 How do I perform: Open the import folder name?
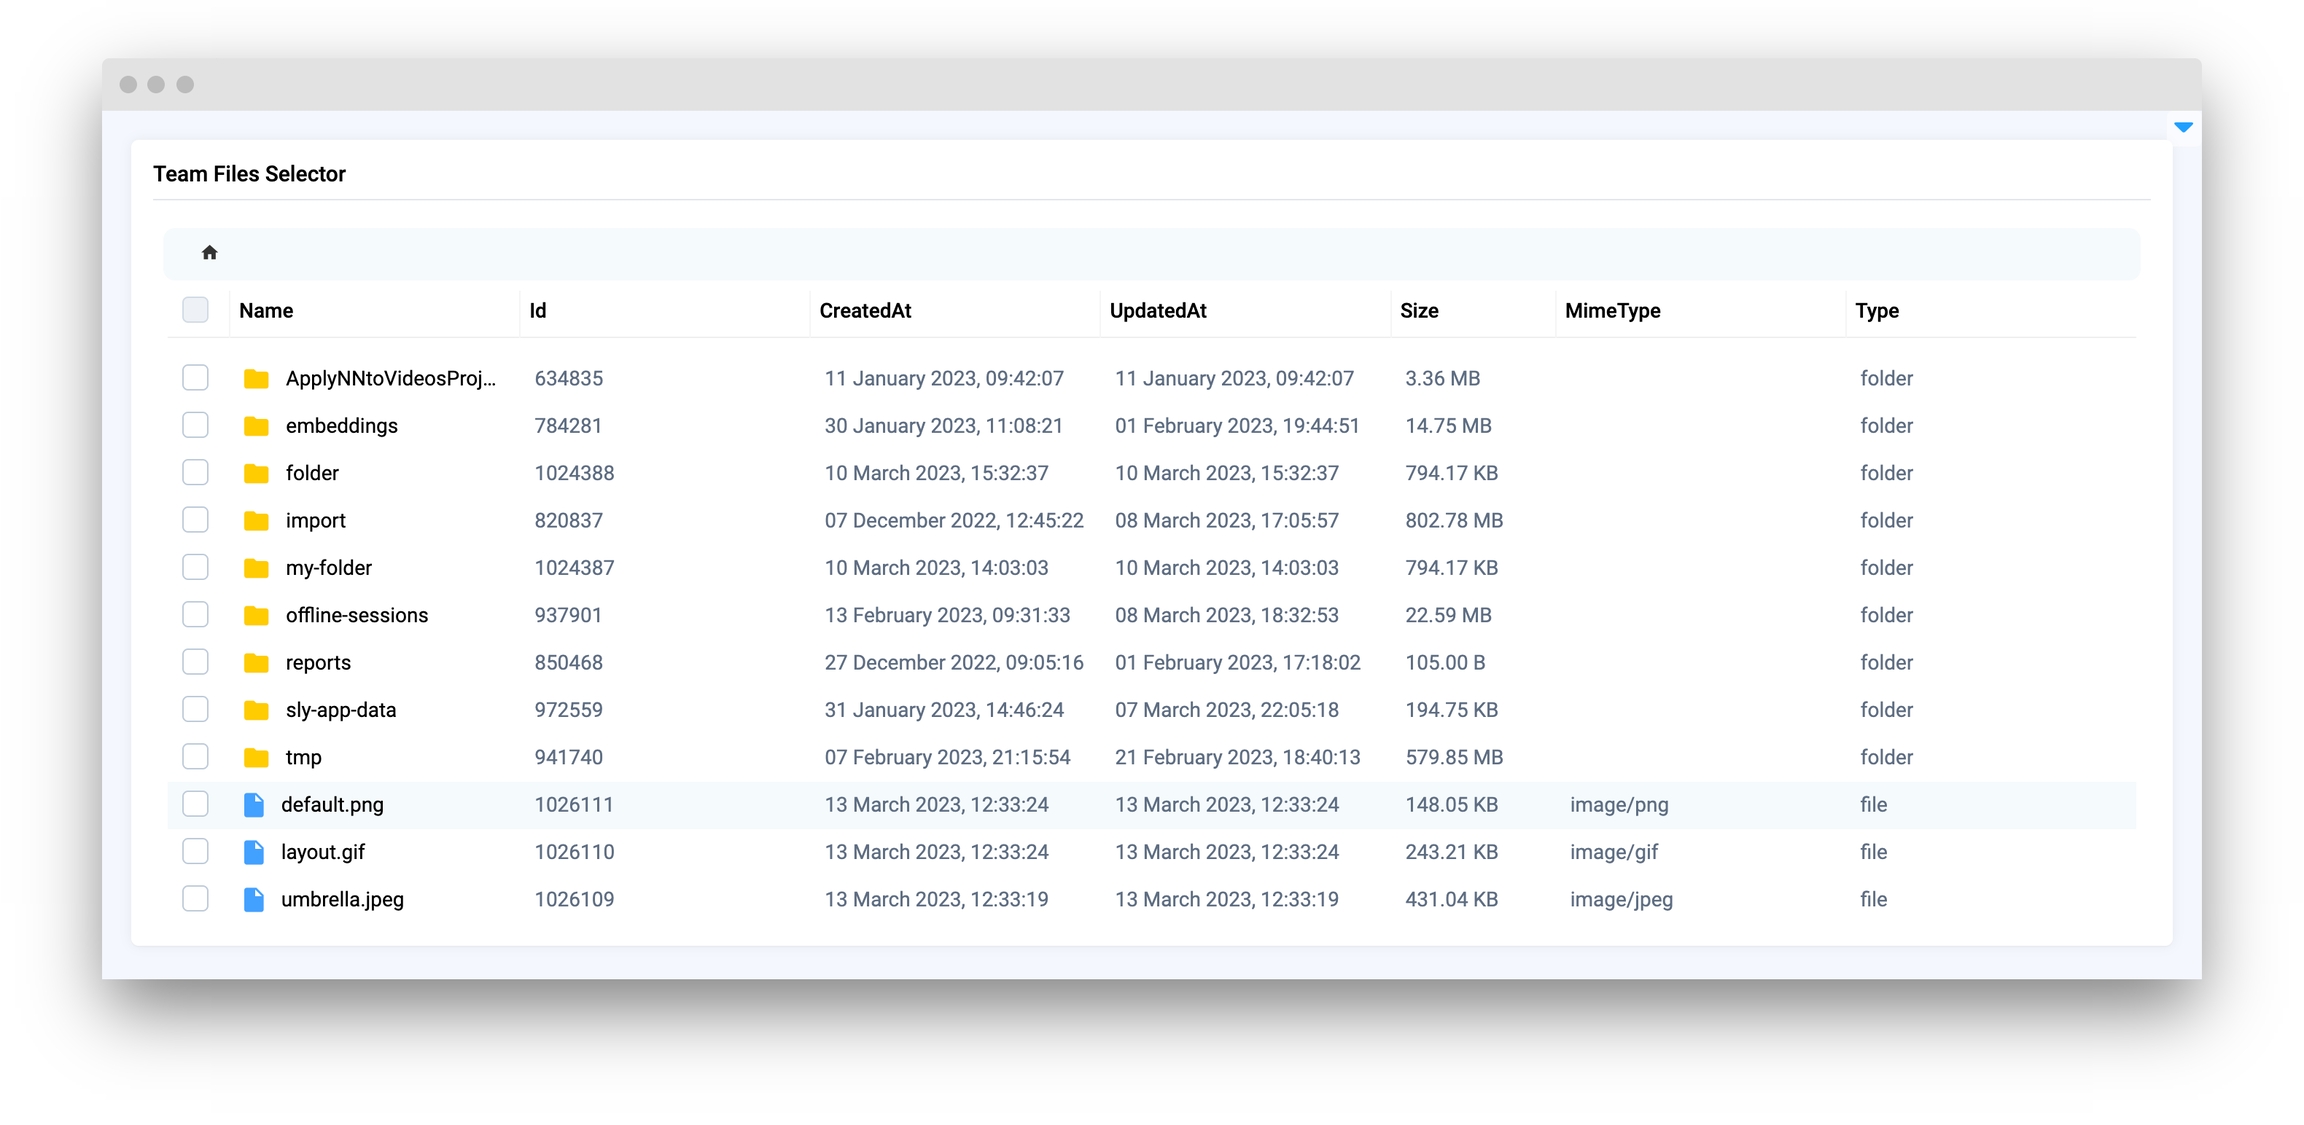click(x=315, y=521)
